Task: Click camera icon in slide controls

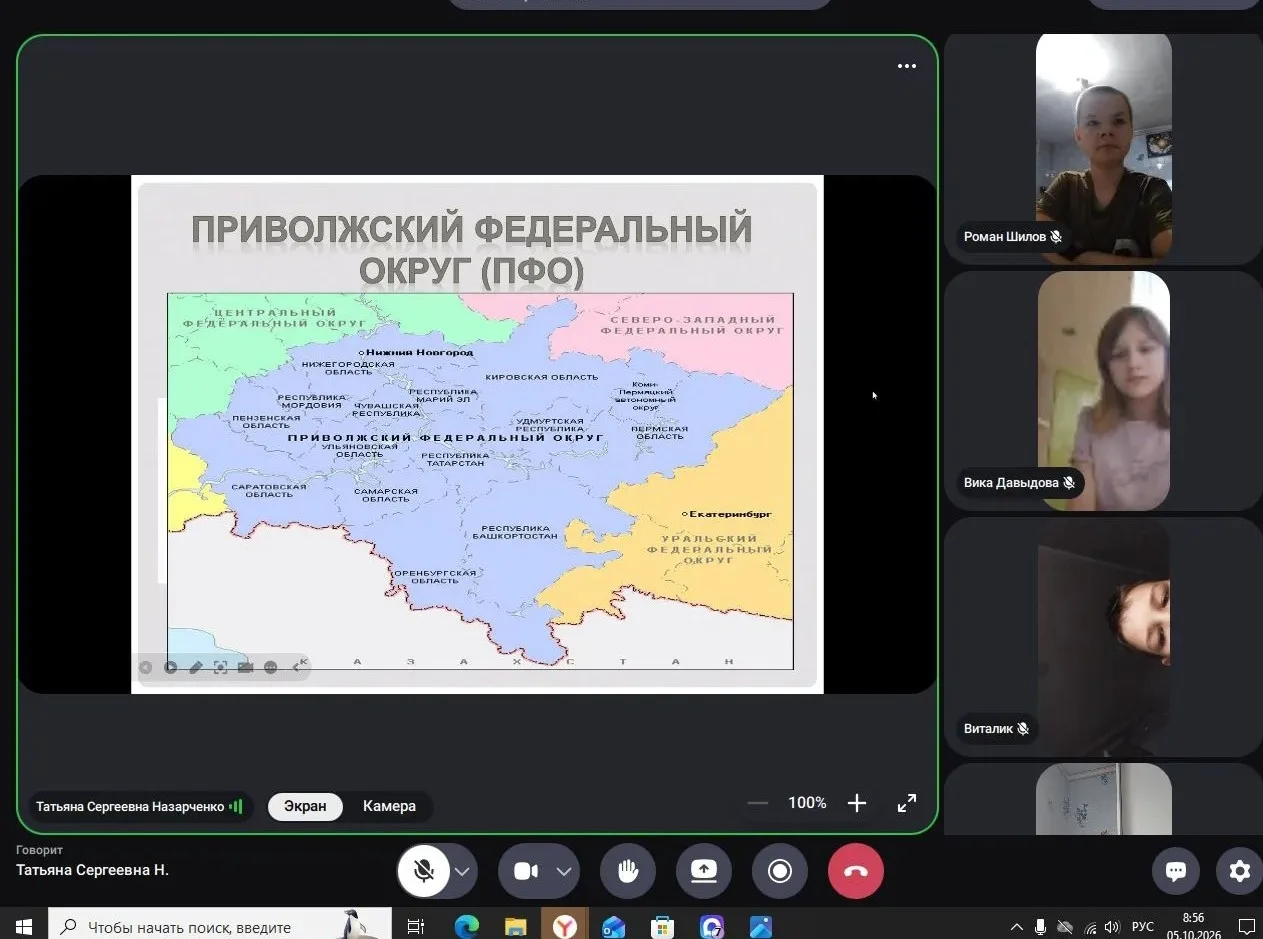Action: [245, 667]
